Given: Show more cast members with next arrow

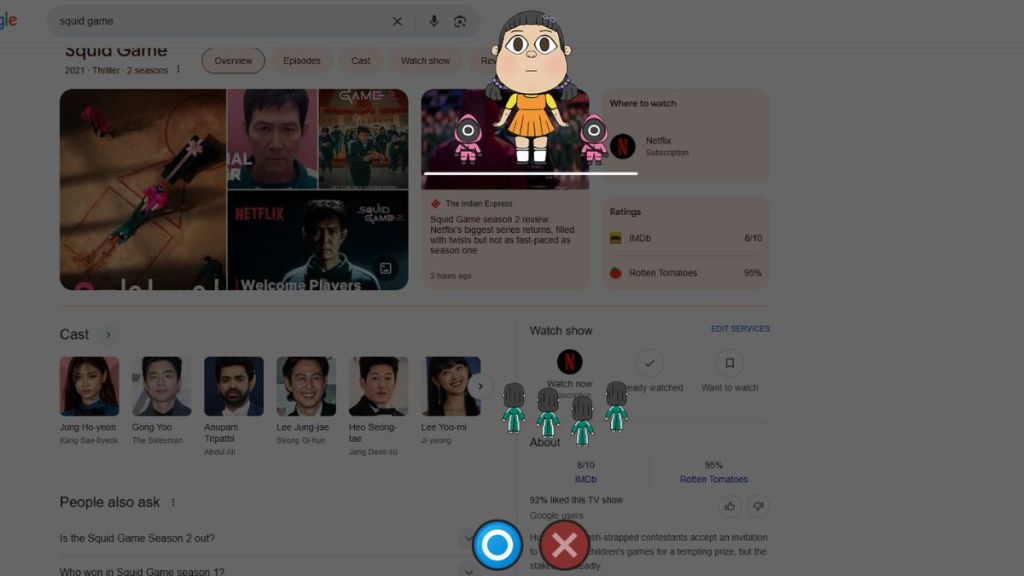Looking at the screenshot, I should [x=480, y=387].
